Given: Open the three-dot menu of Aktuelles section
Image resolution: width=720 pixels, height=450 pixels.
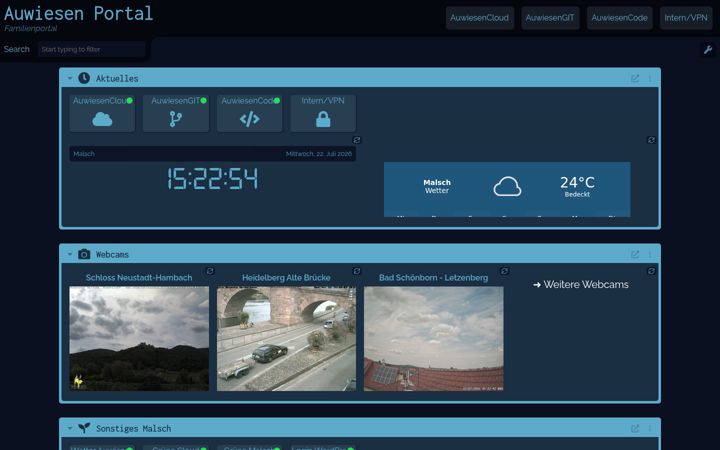Looking at the screenshot, I should point(650,79).
